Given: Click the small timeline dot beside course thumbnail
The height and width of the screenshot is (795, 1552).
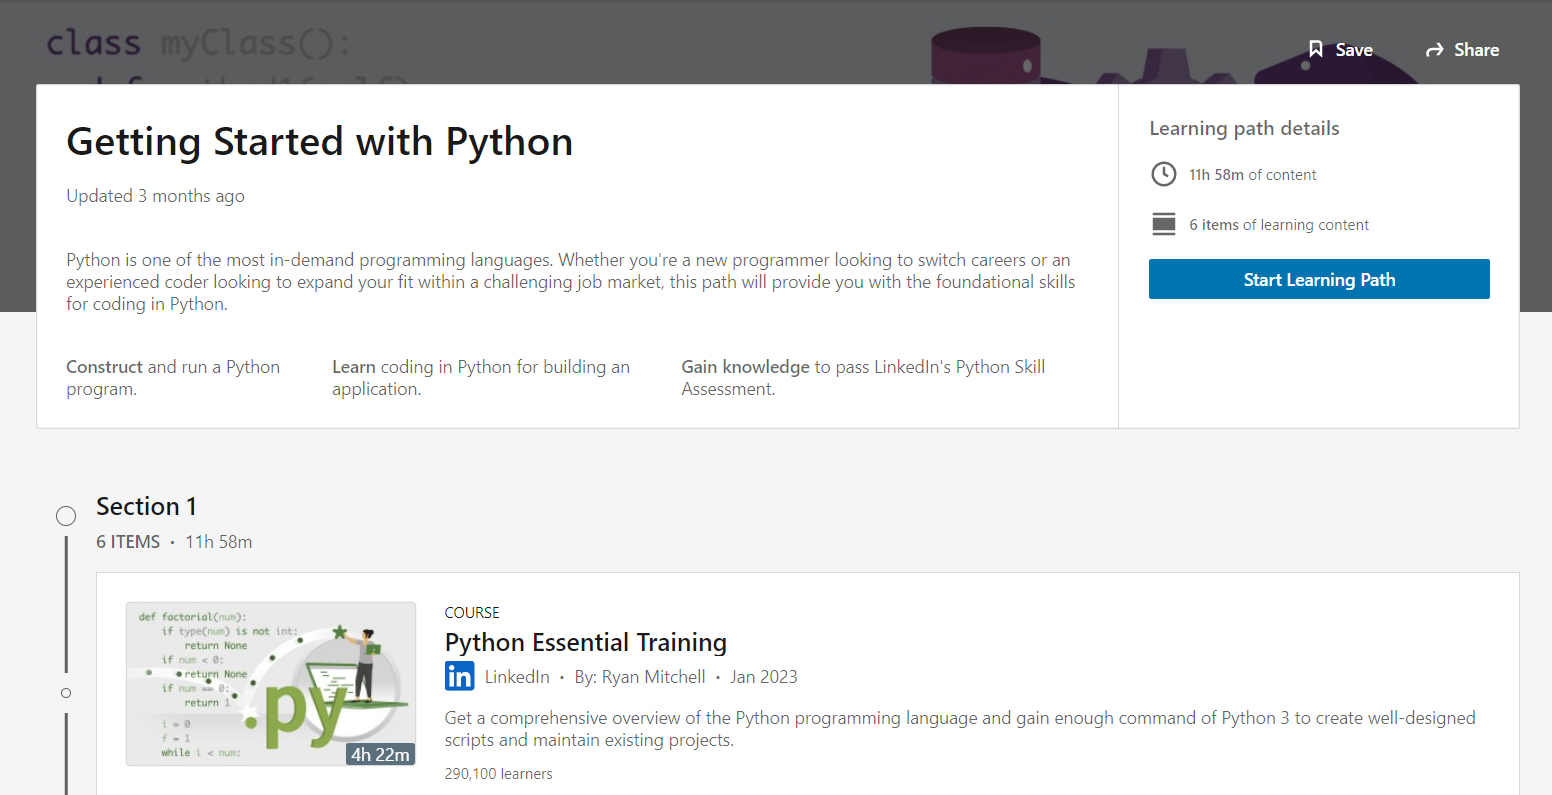Looking at the screenshot, I should [66, 693].
